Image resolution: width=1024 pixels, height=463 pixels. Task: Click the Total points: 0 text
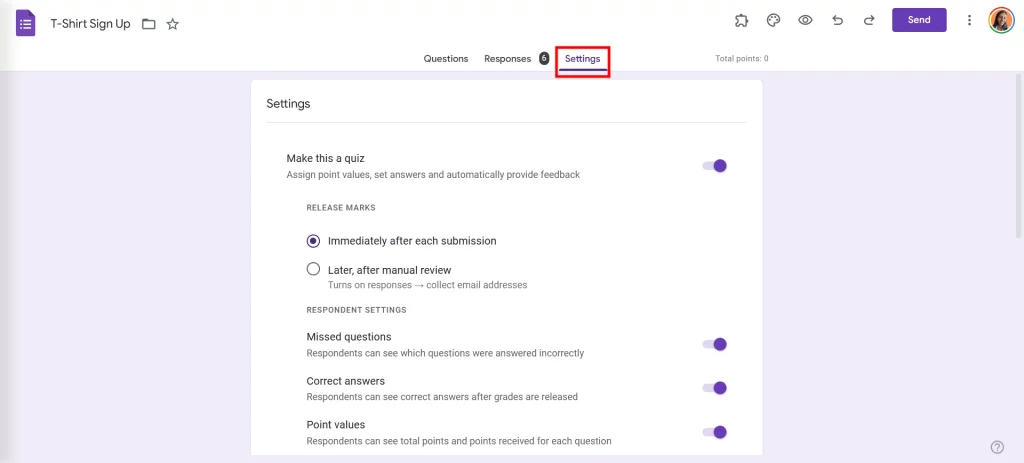[742, 59]
